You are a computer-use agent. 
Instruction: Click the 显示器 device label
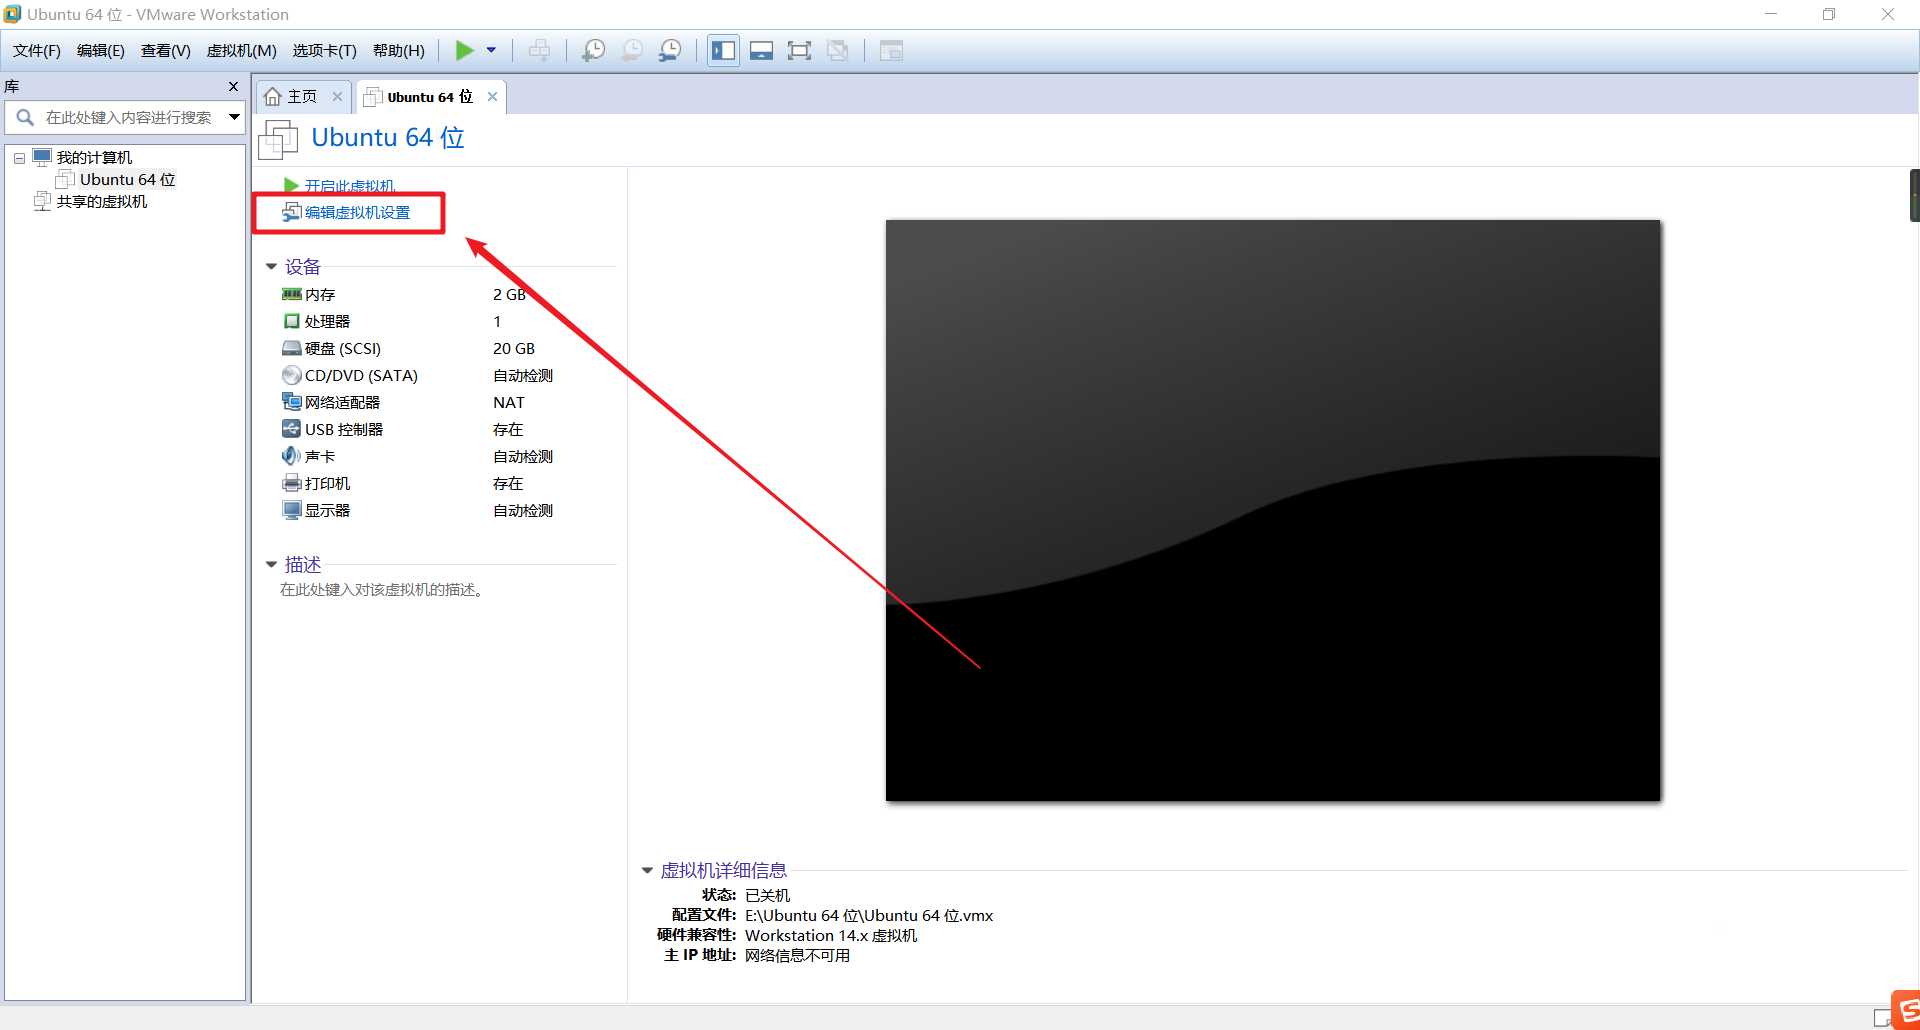point(327,511)
